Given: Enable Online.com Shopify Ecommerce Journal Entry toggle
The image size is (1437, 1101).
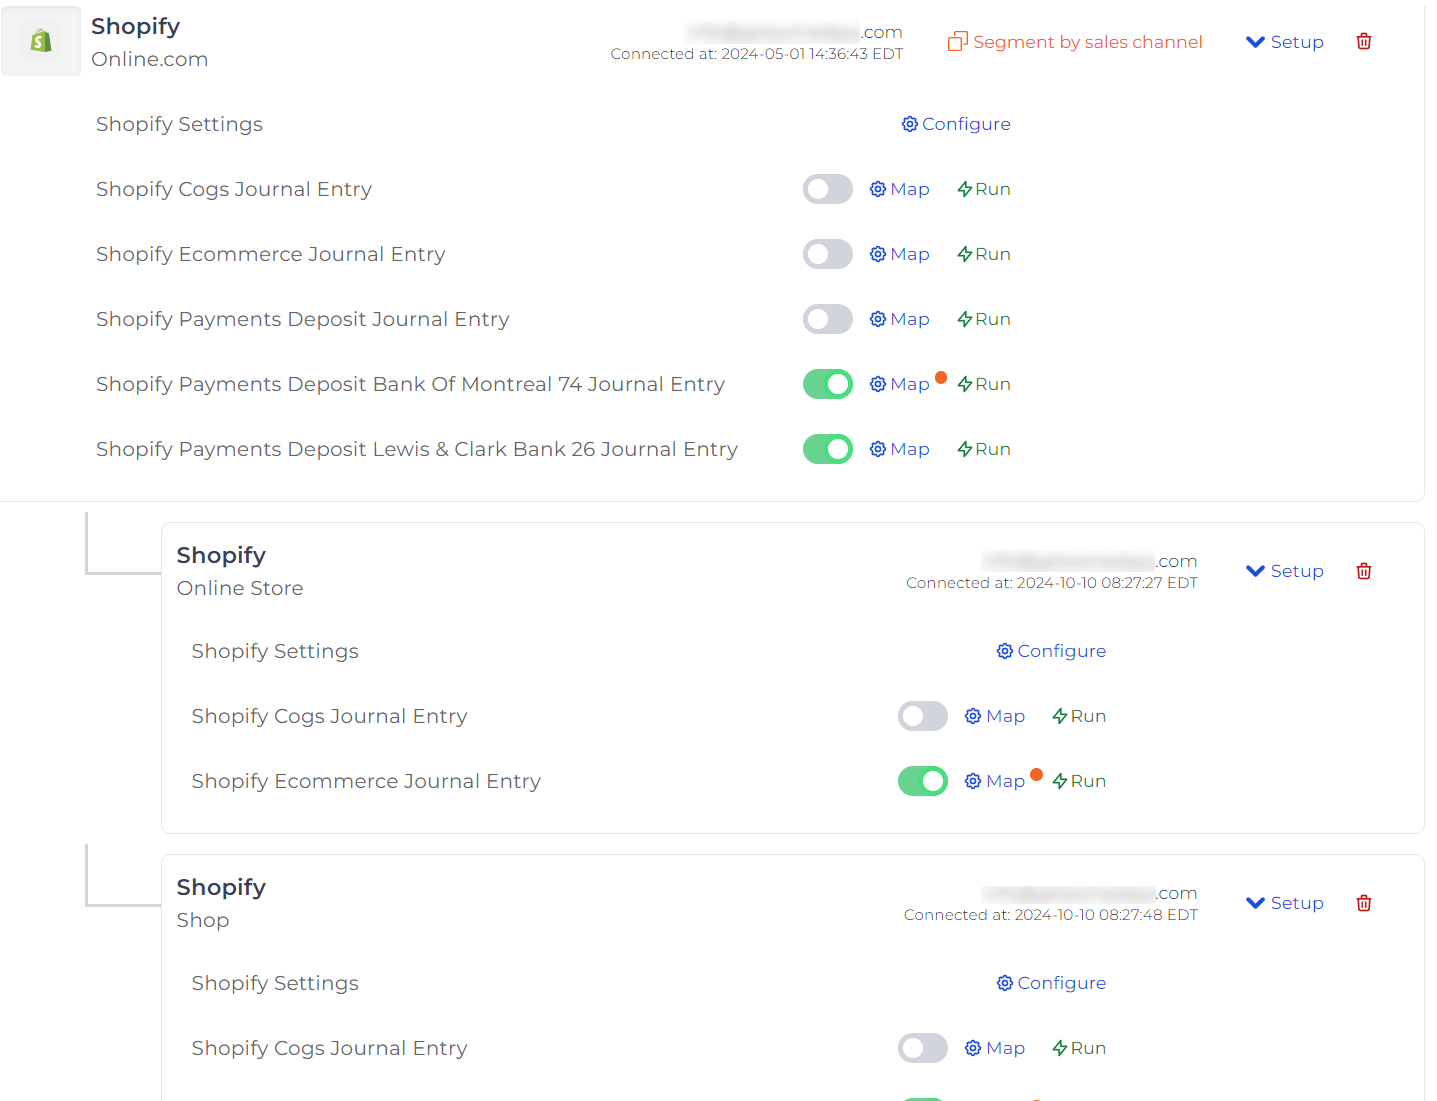Looking at the screenshot, I should [x=828, y=254].
